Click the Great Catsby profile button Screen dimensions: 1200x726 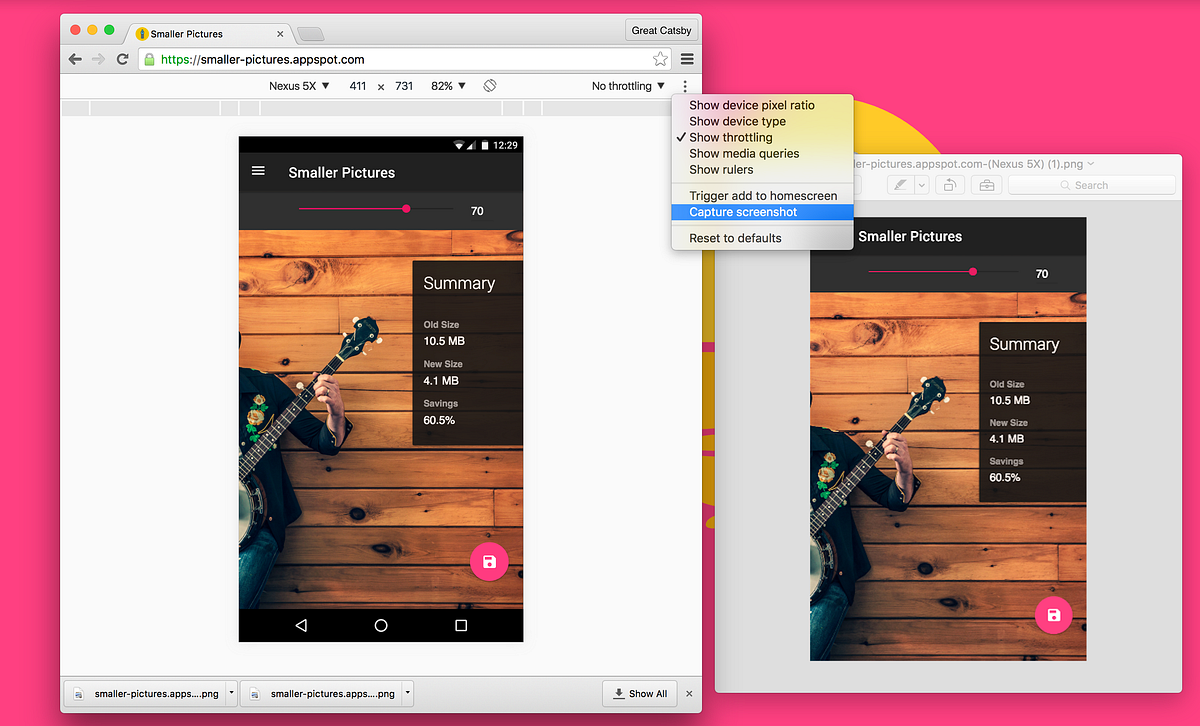coord(661,30)
